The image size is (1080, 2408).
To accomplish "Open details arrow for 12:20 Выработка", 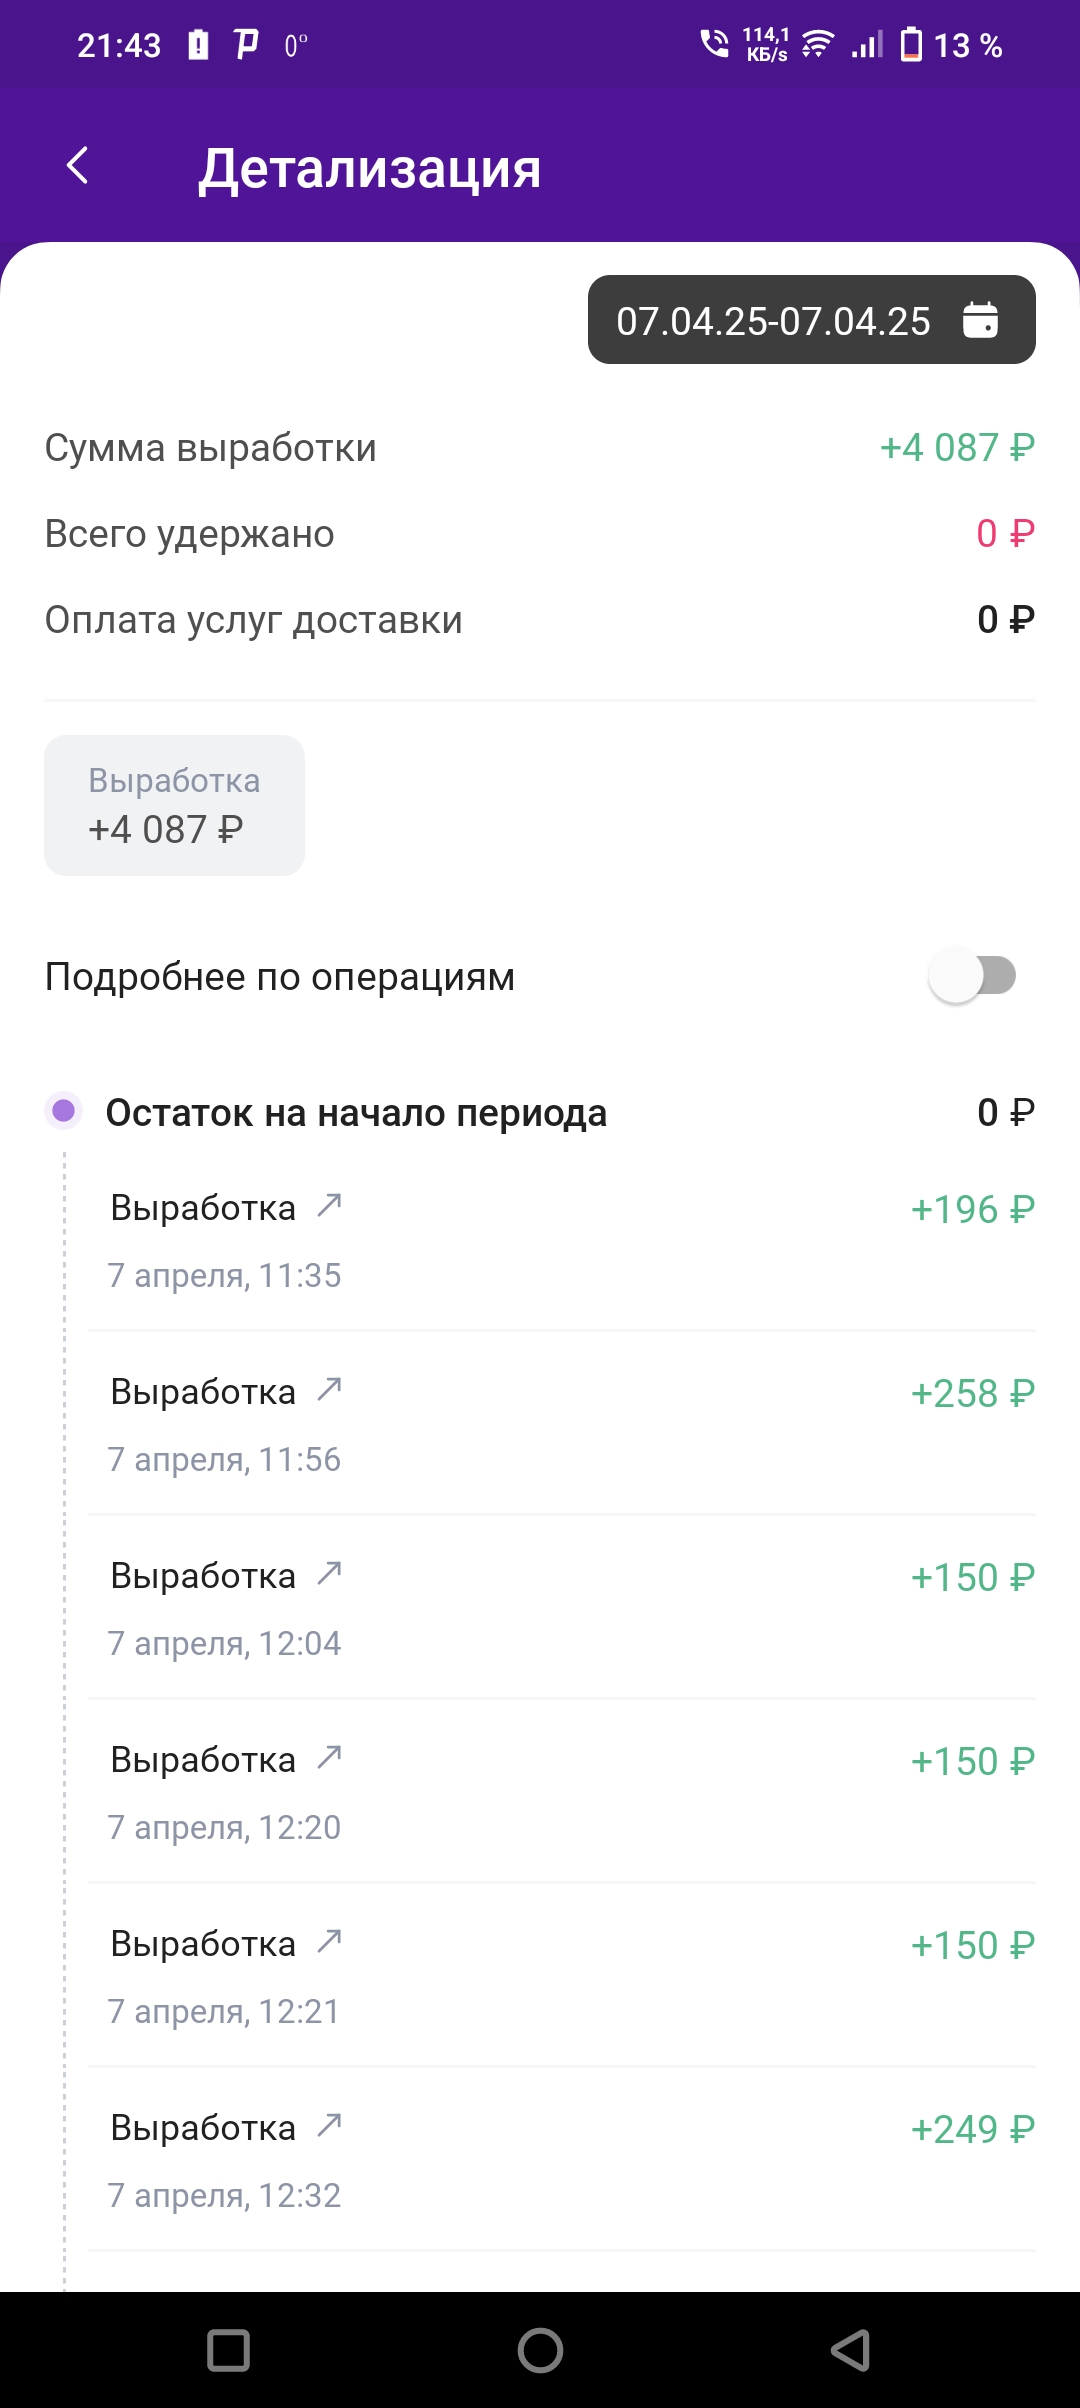I will click(330, 1758).
